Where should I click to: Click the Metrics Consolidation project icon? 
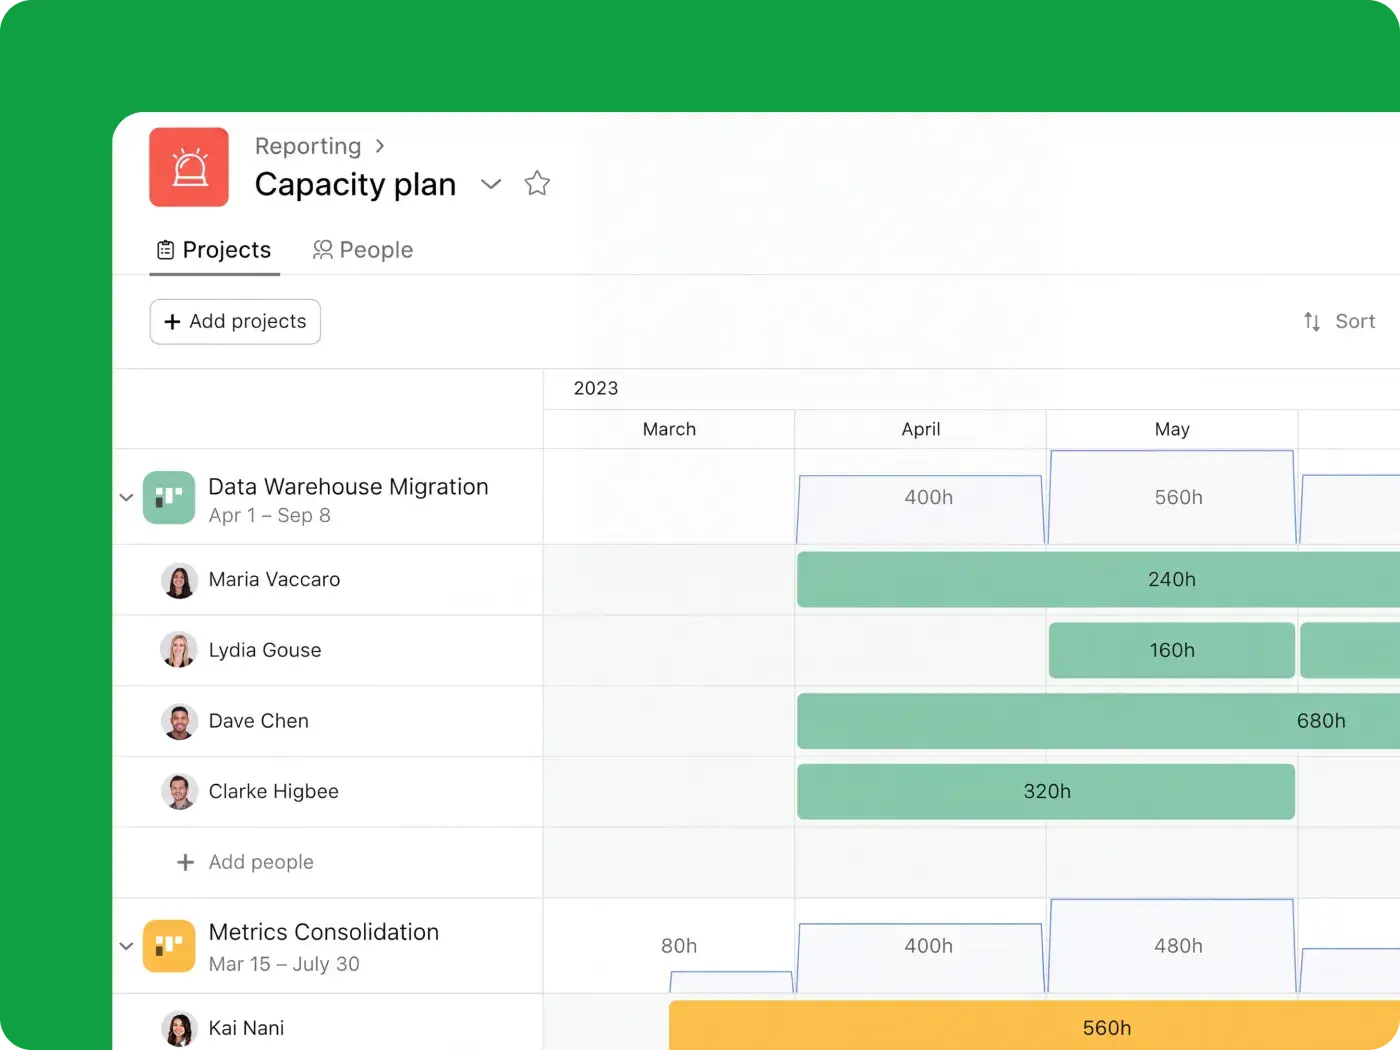click(169, 946)
